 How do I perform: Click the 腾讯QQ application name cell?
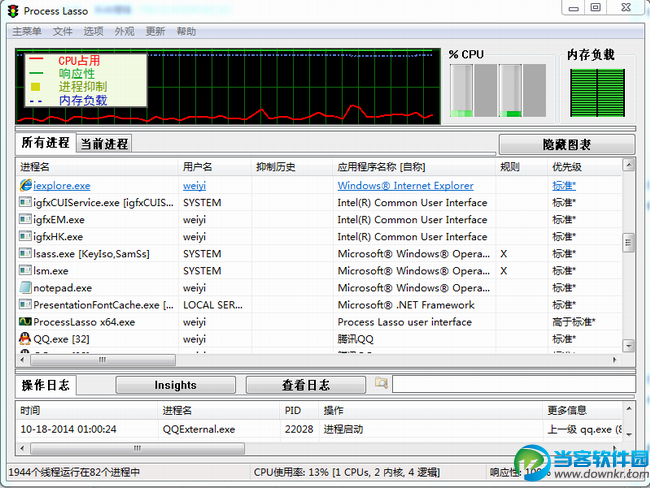click(356, 339)
